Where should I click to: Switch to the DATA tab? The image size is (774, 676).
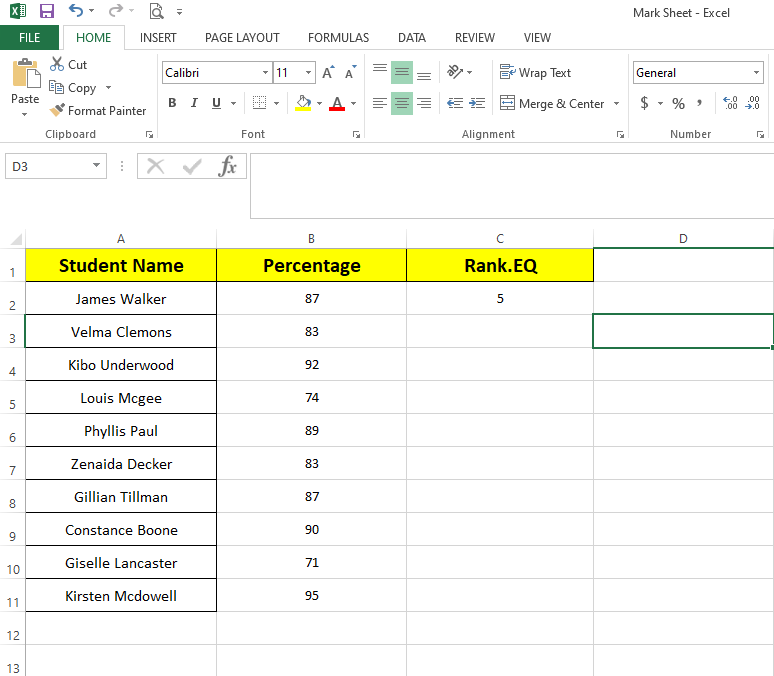(x=412, y=38)
